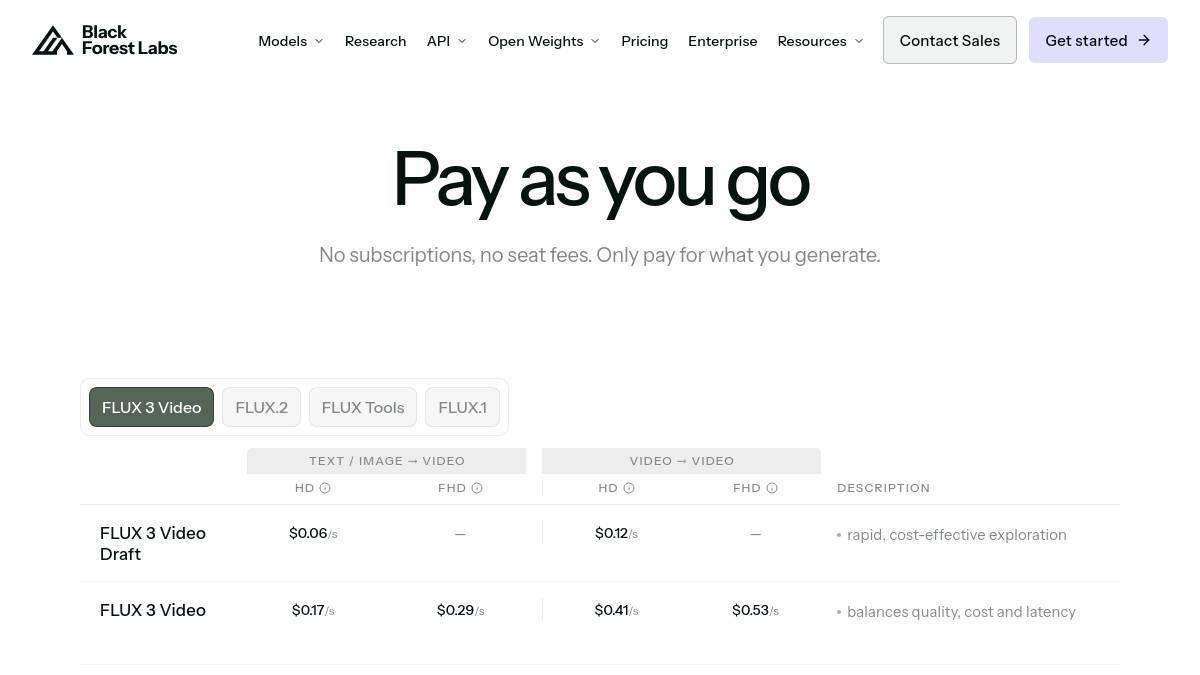Screen dimensions: 1200x675
Task: Expand the Models menu chevron
Action: point(319,41)
